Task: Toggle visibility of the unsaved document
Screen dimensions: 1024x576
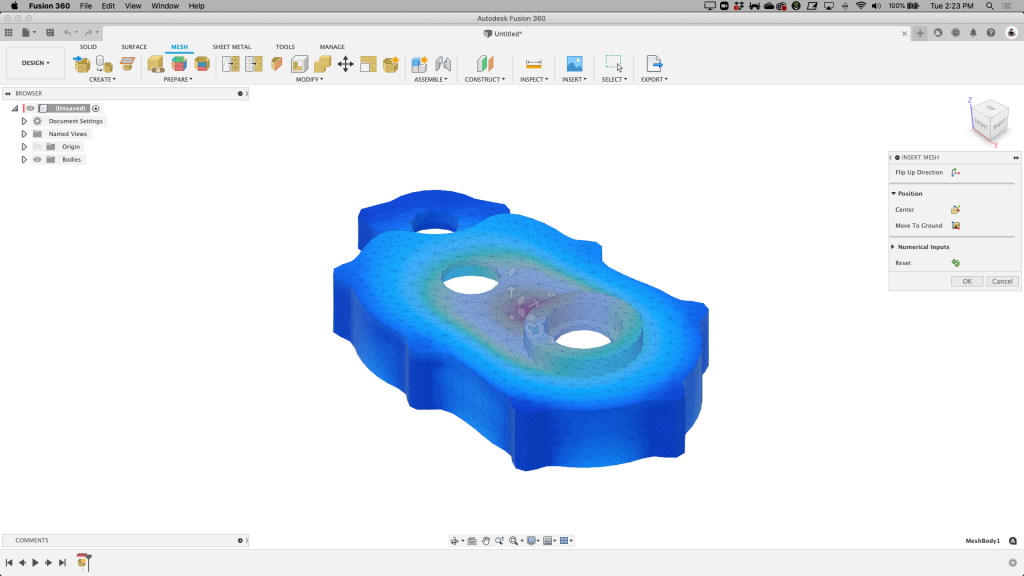Action: pos(31,108)
